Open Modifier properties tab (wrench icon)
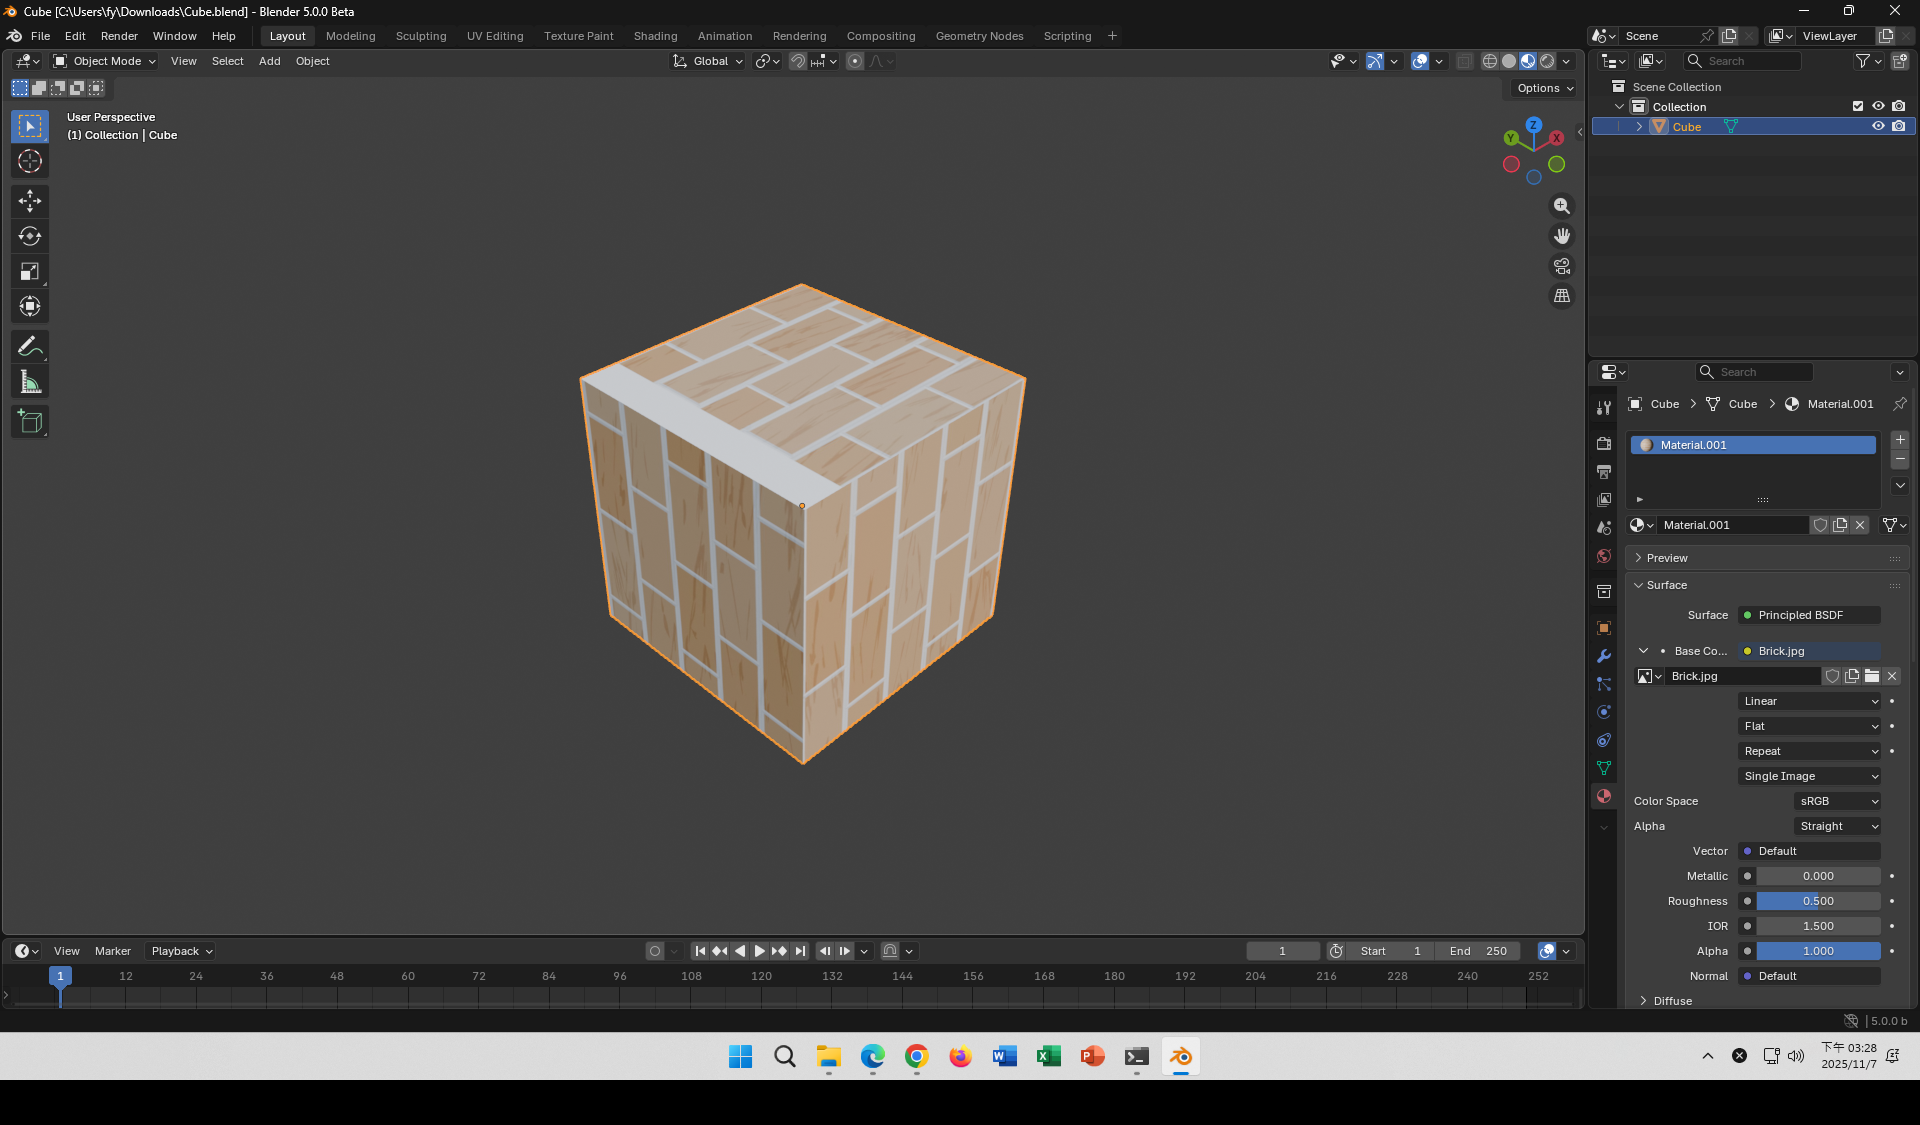The width and height of the screenshot is (1920, 1125). (x=1604, y=657)
